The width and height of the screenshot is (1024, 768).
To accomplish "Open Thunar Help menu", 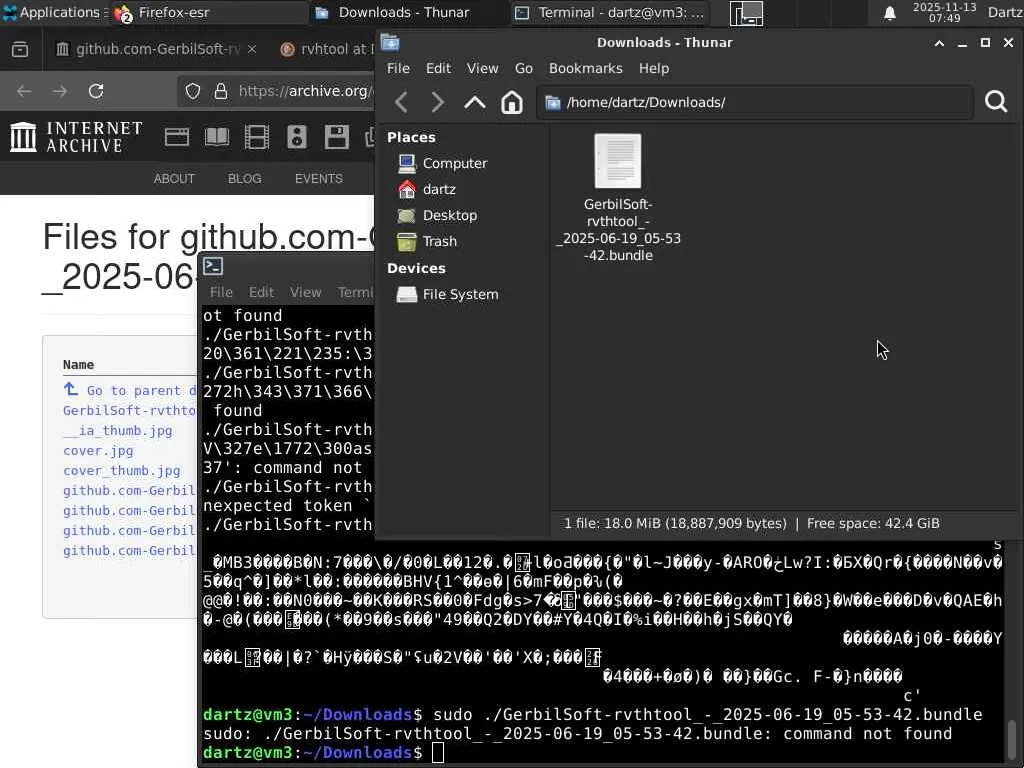I will point(654,69).
